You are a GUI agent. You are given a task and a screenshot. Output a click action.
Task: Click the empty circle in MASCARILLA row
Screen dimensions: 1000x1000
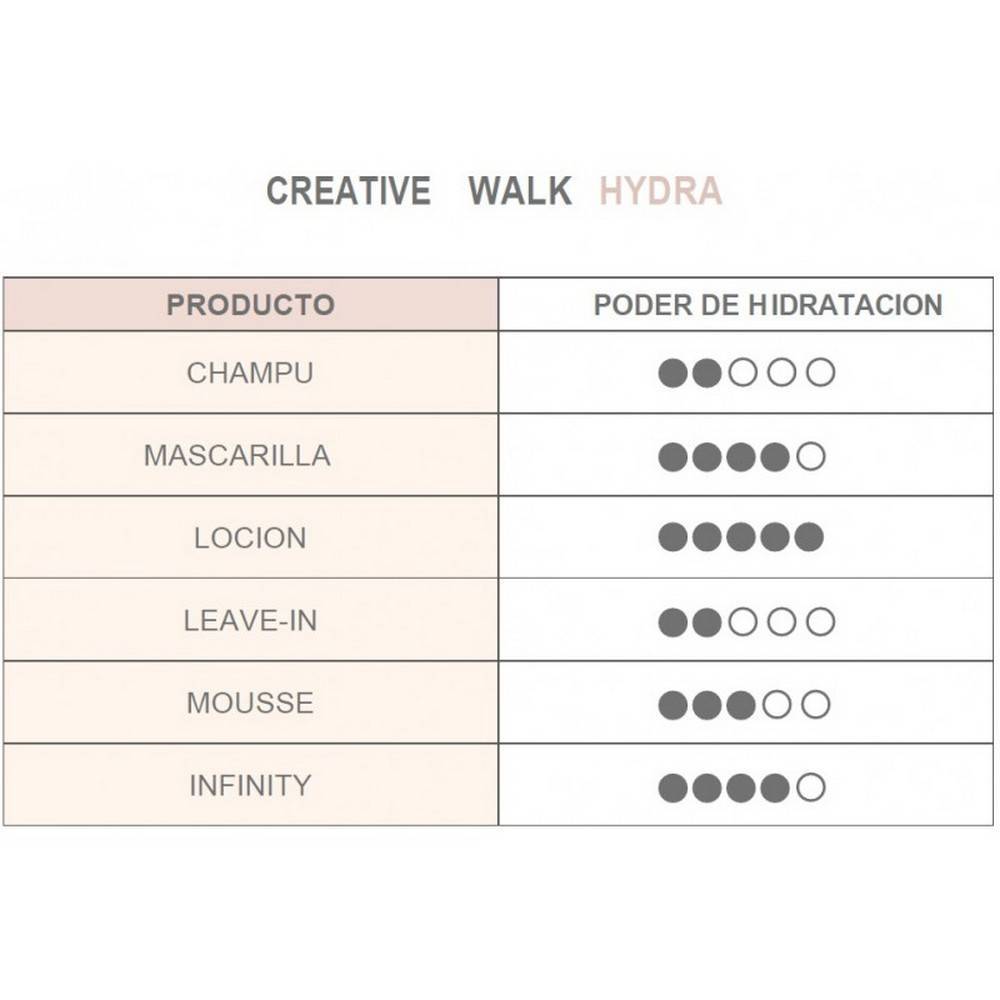[811, 457]
